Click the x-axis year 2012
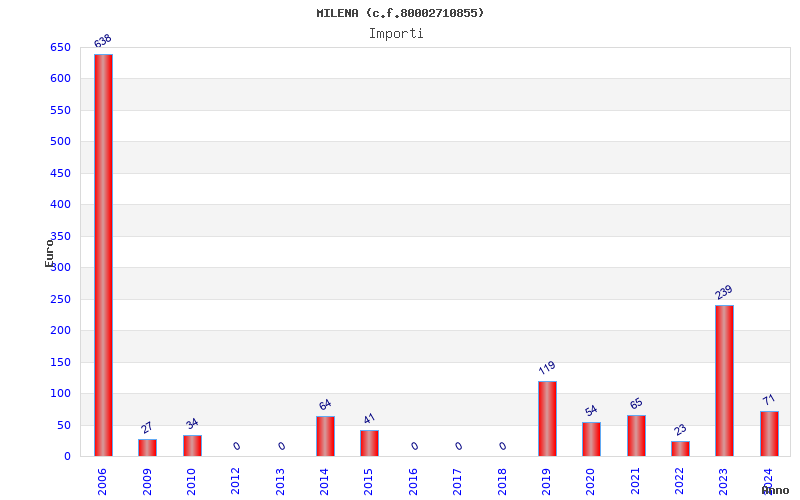This screenshot has width=800, height=500. (x=236, y=482)
